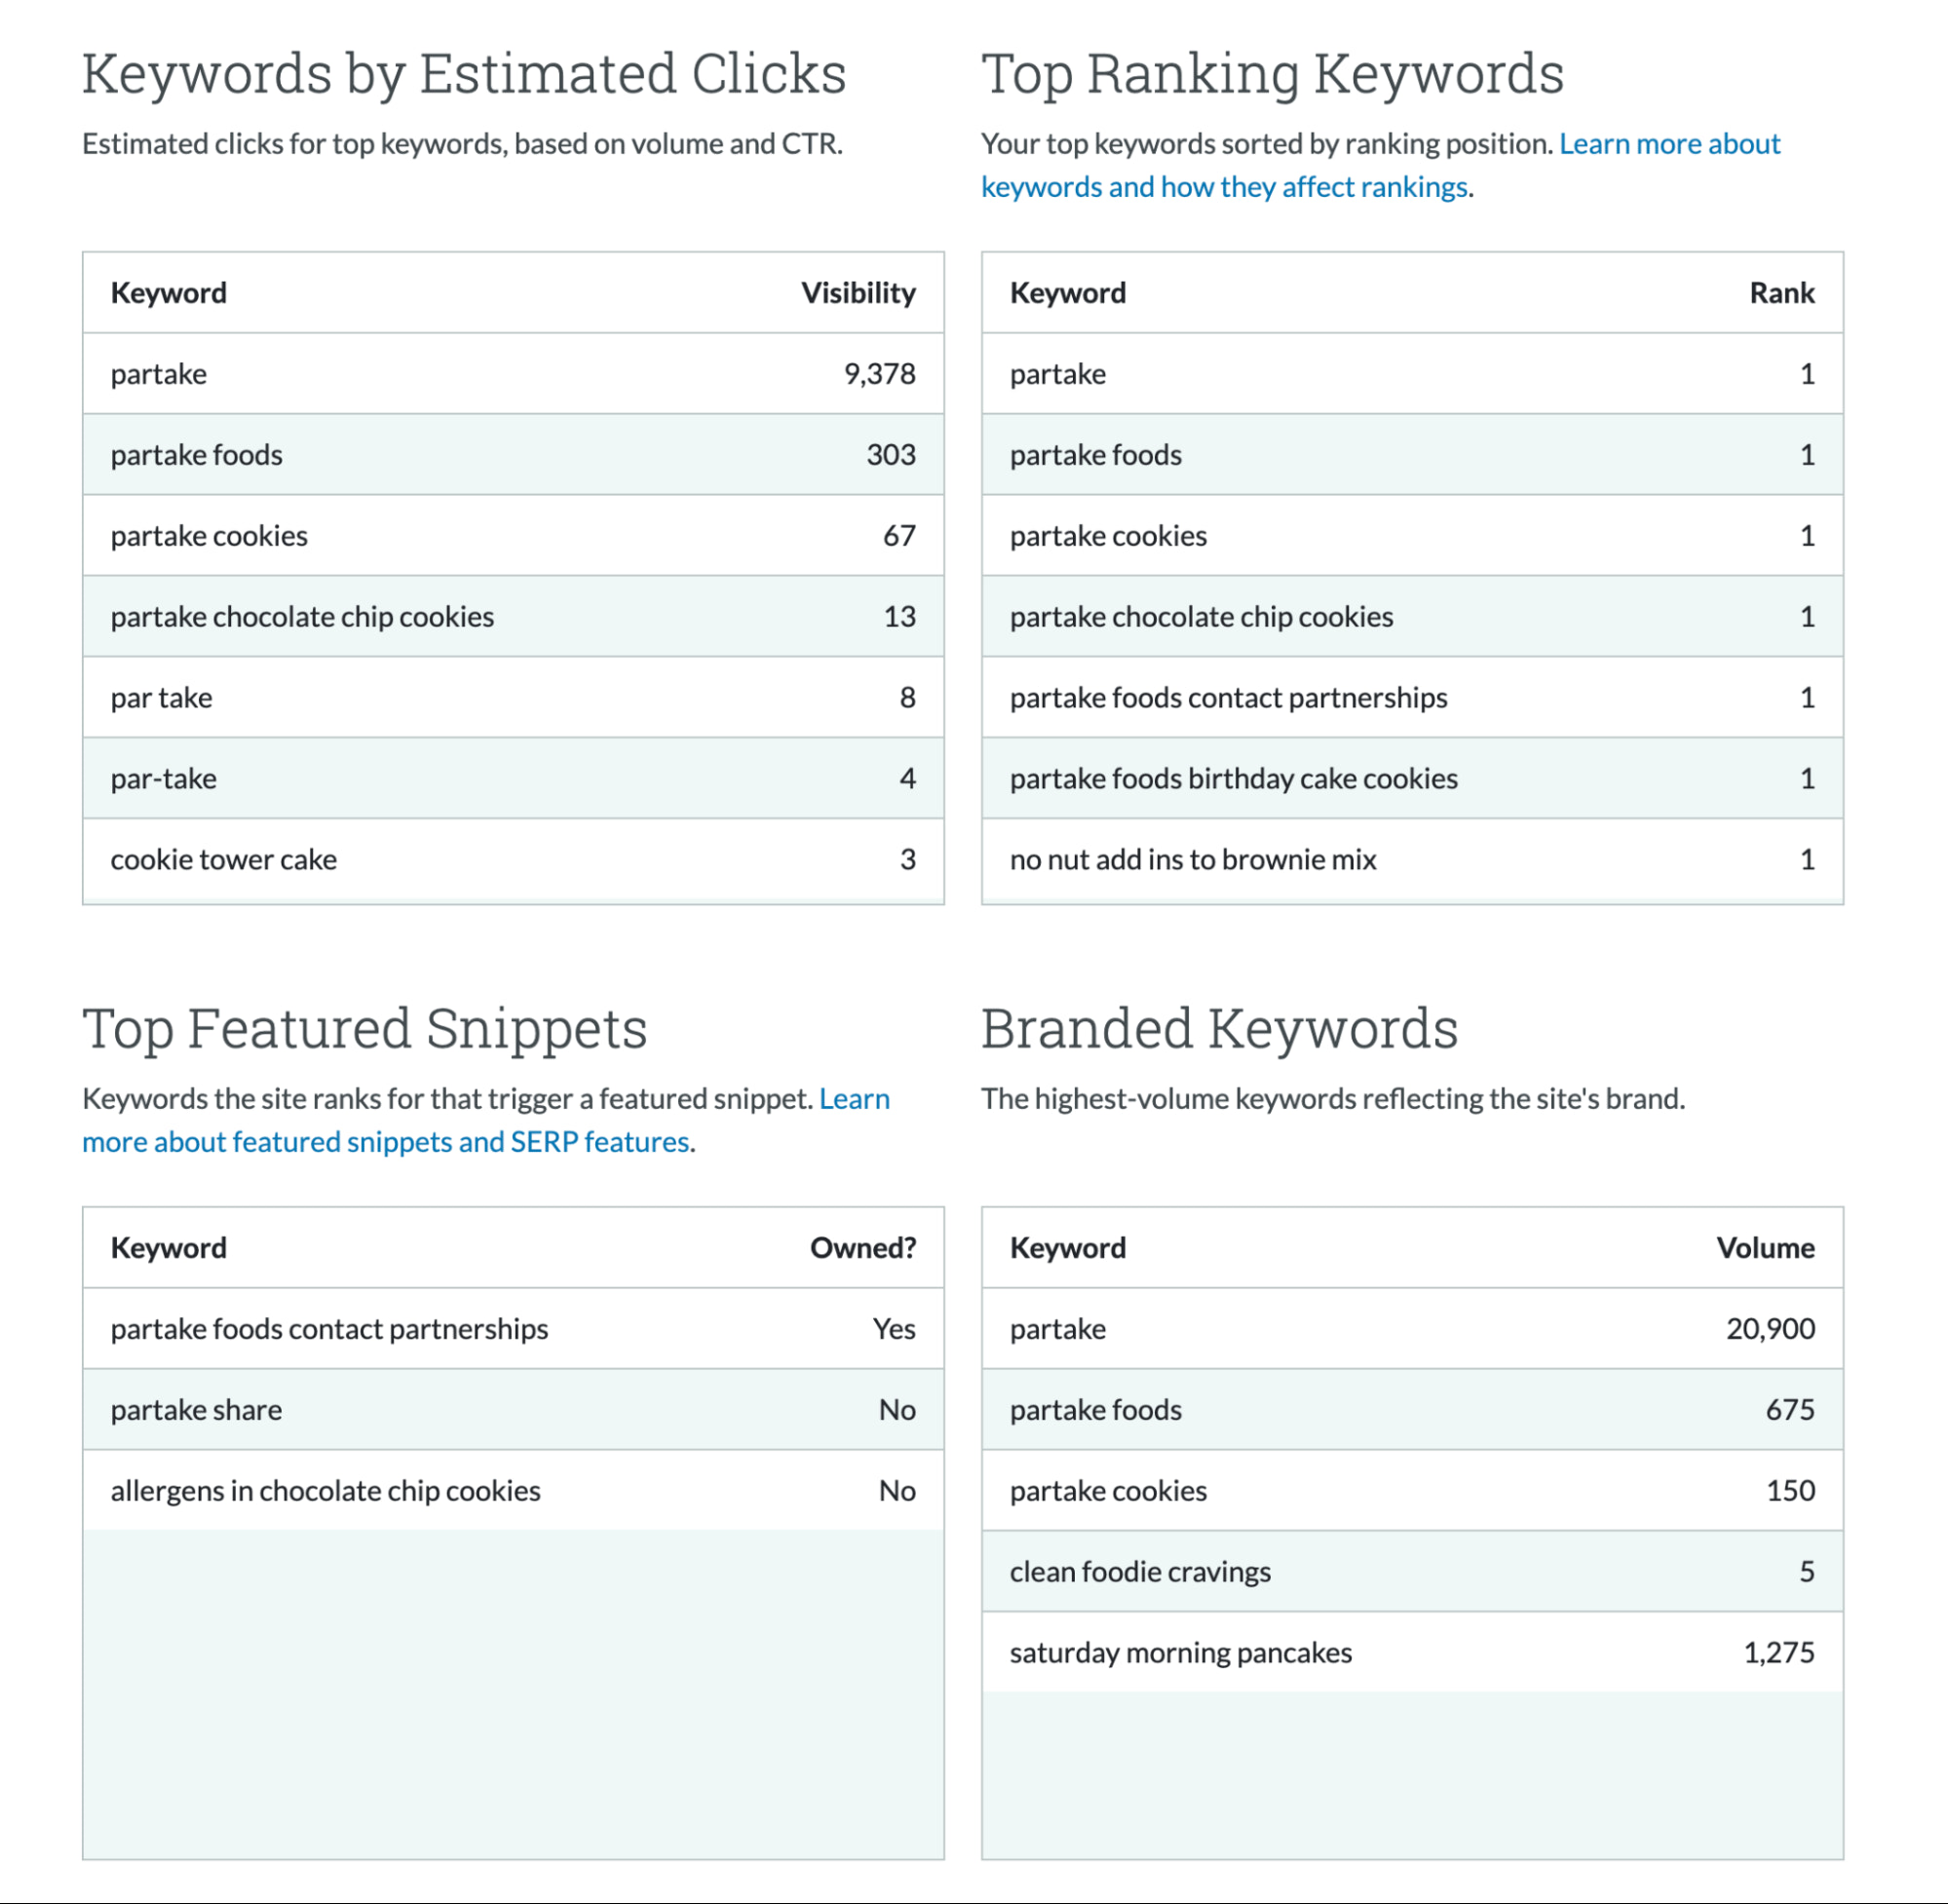
Task: Click the 'saturday morning pancakes' keyword
Action: (x=1180, y=1653)
